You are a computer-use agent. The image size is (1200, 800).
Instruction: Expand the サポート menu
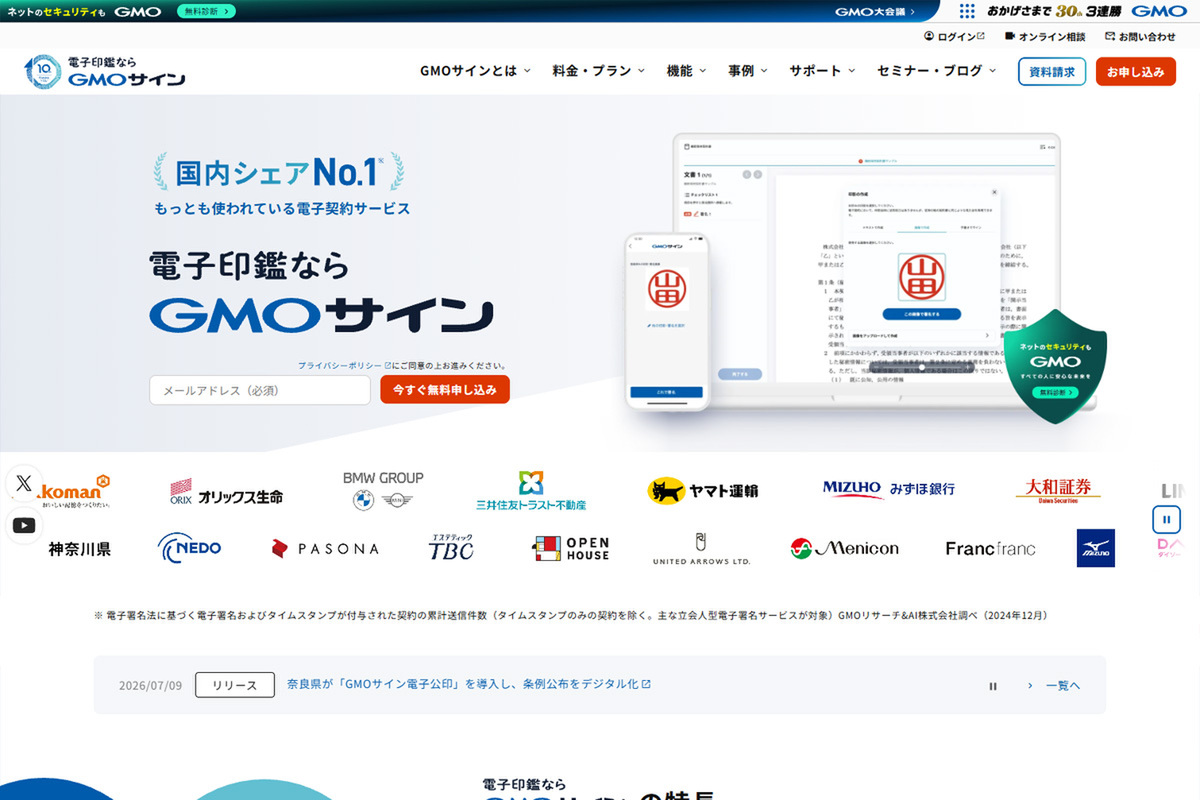(x=822, y=71)
